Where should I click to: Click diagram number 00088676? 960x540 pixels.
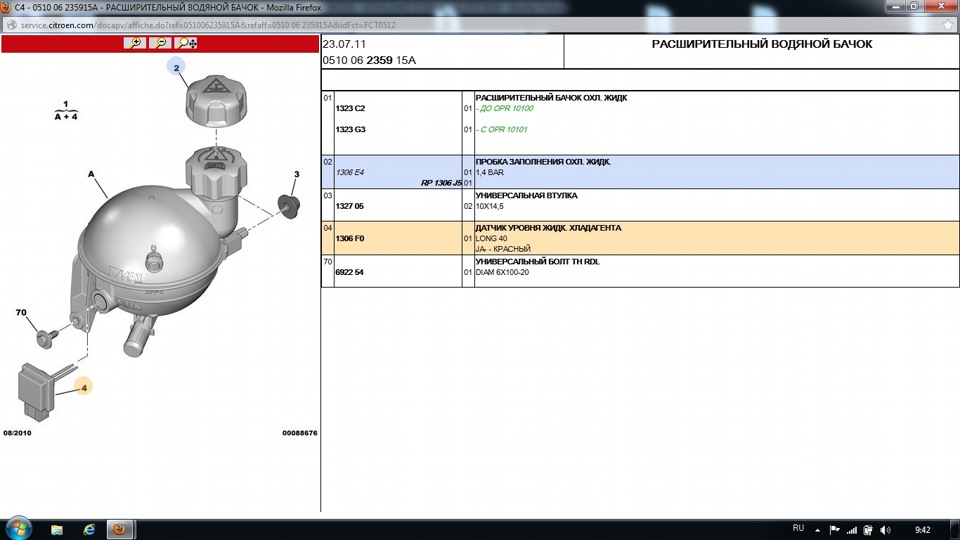(x=299, y=433)
